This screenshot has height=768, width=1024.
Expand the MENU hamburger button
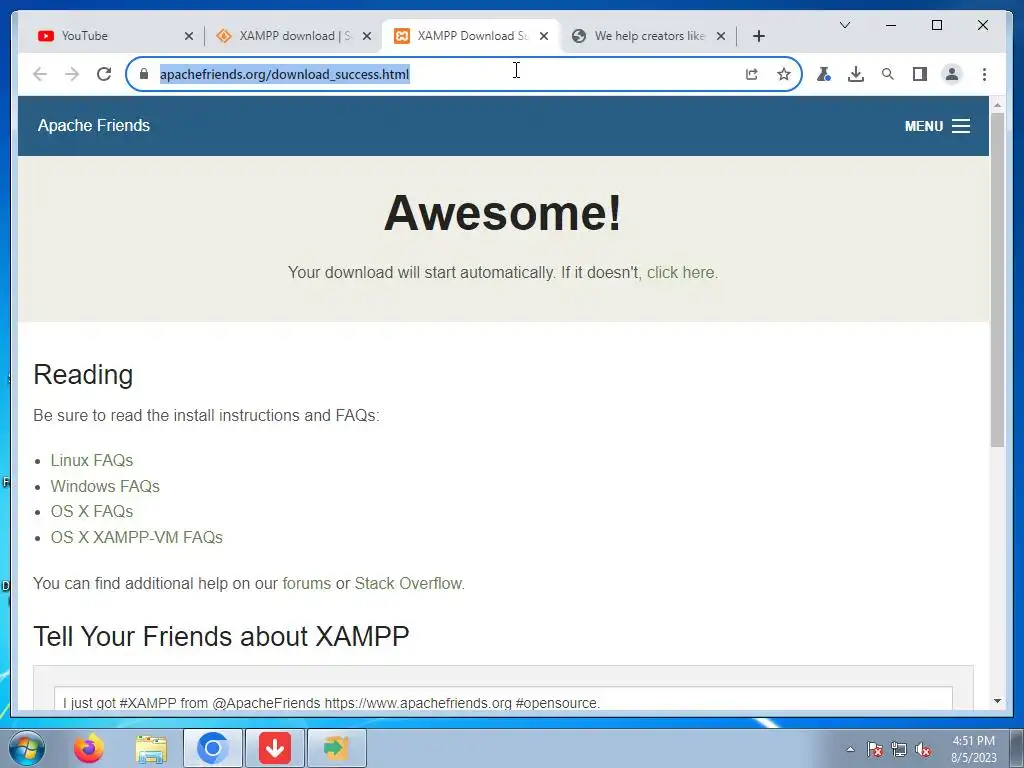pyautogui.click(x=937, y=126)
